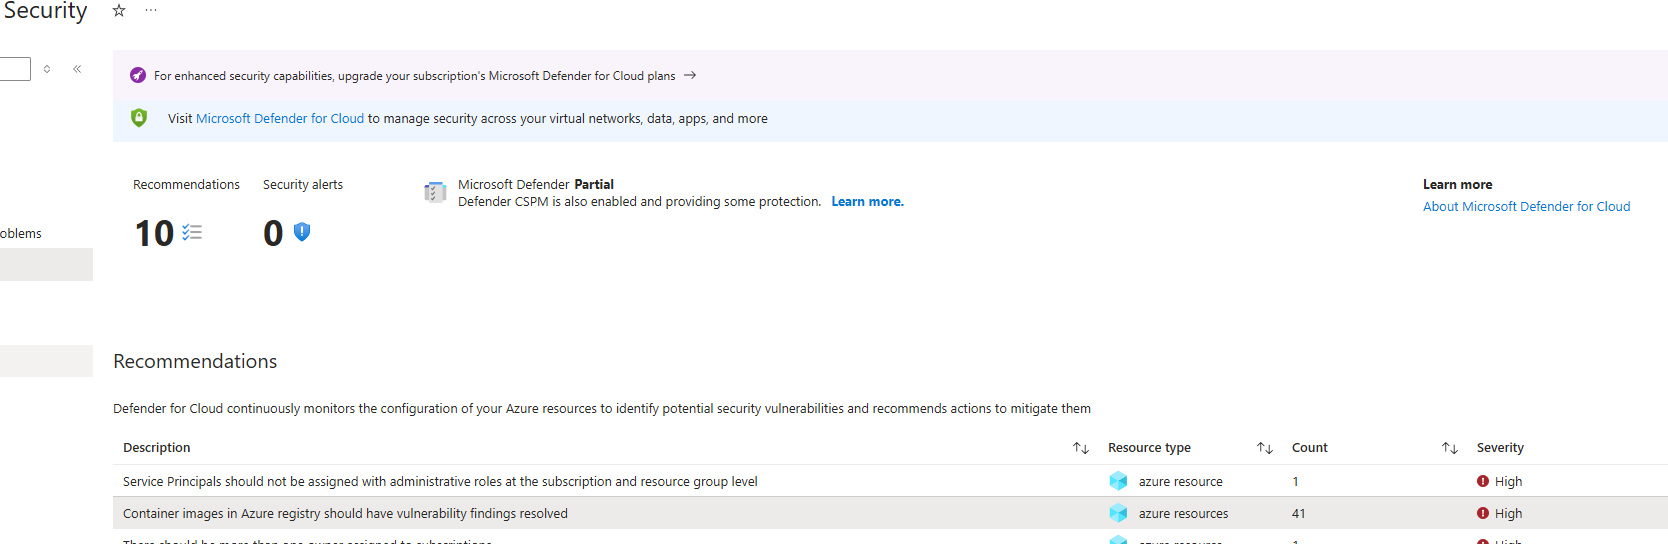
Task: Click the blue alert shield beside 0
Action: tap(302, 232)
